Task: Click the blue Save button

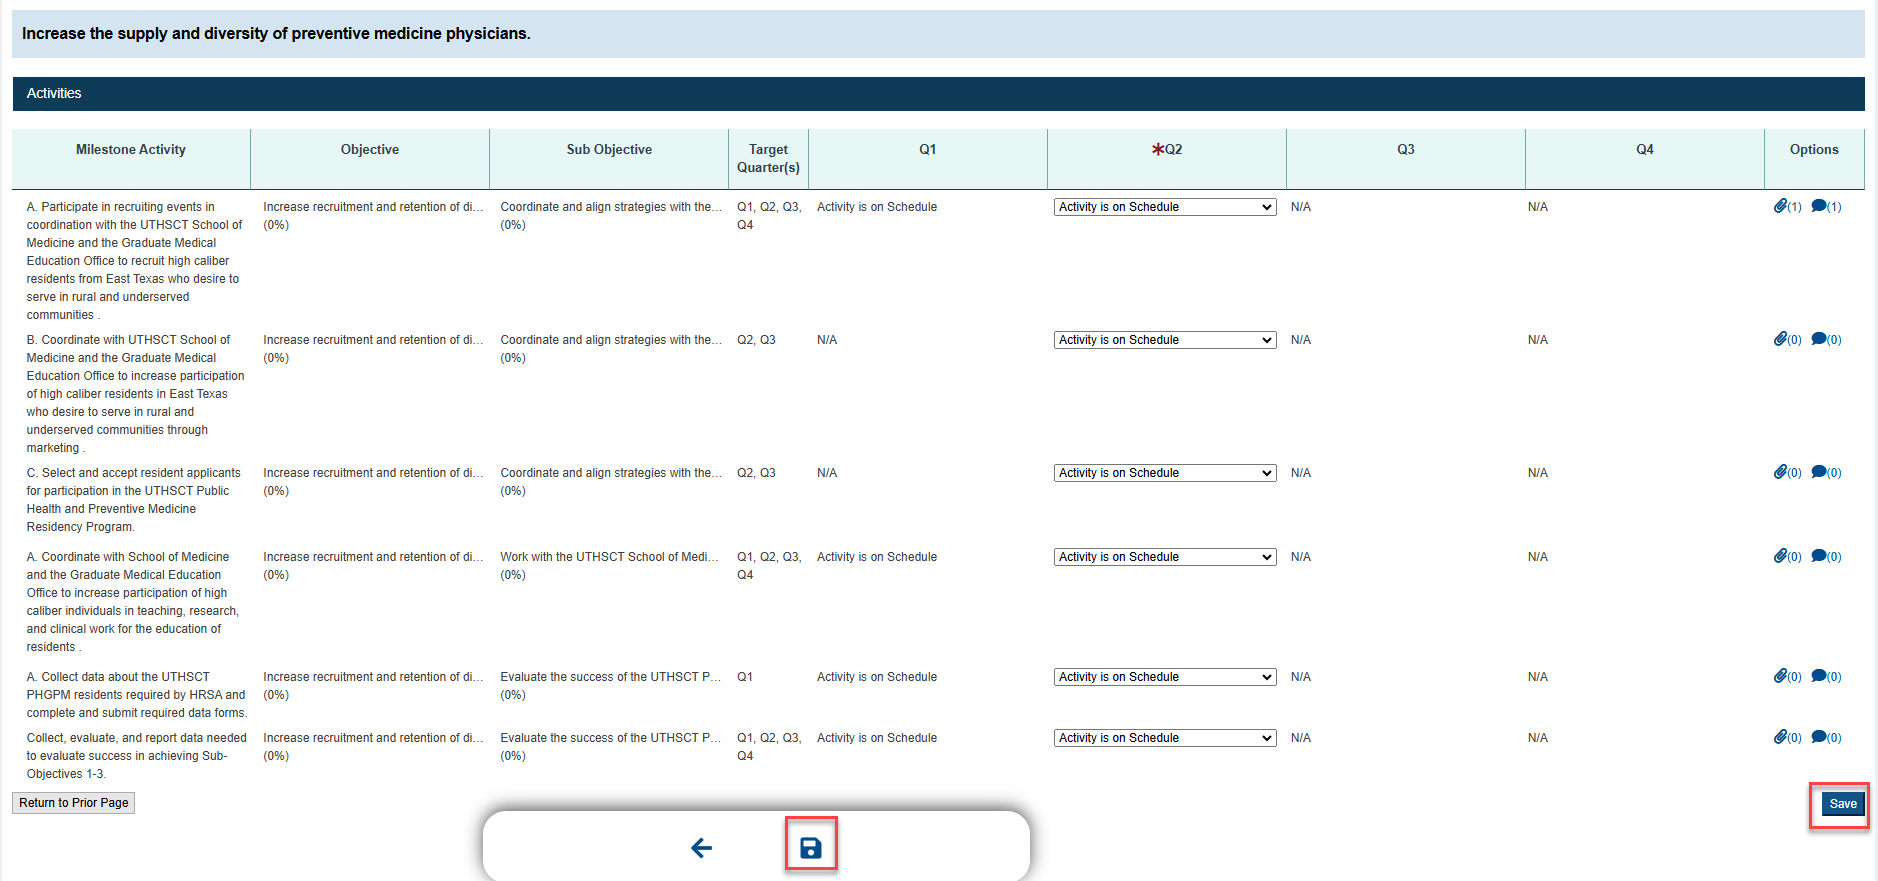Action: (x=1843, y=804)
